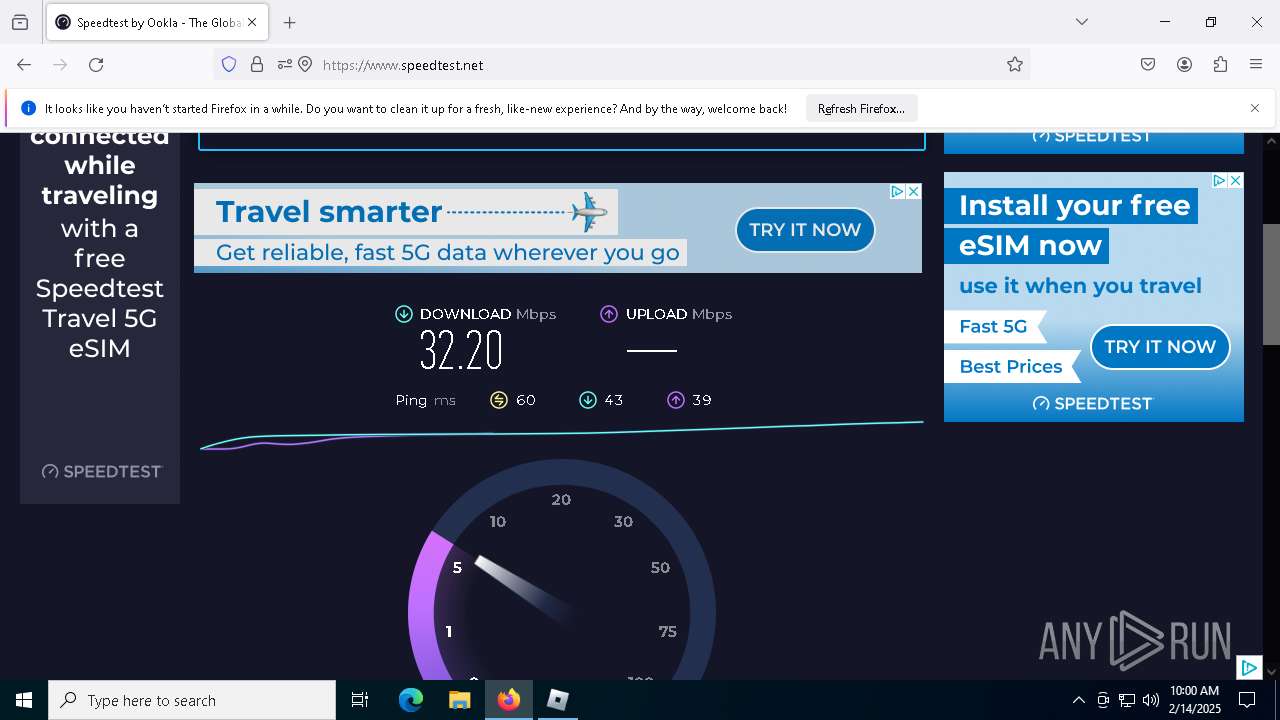Click the Type here to search box

pyautogui.click(x=192, y=700)
